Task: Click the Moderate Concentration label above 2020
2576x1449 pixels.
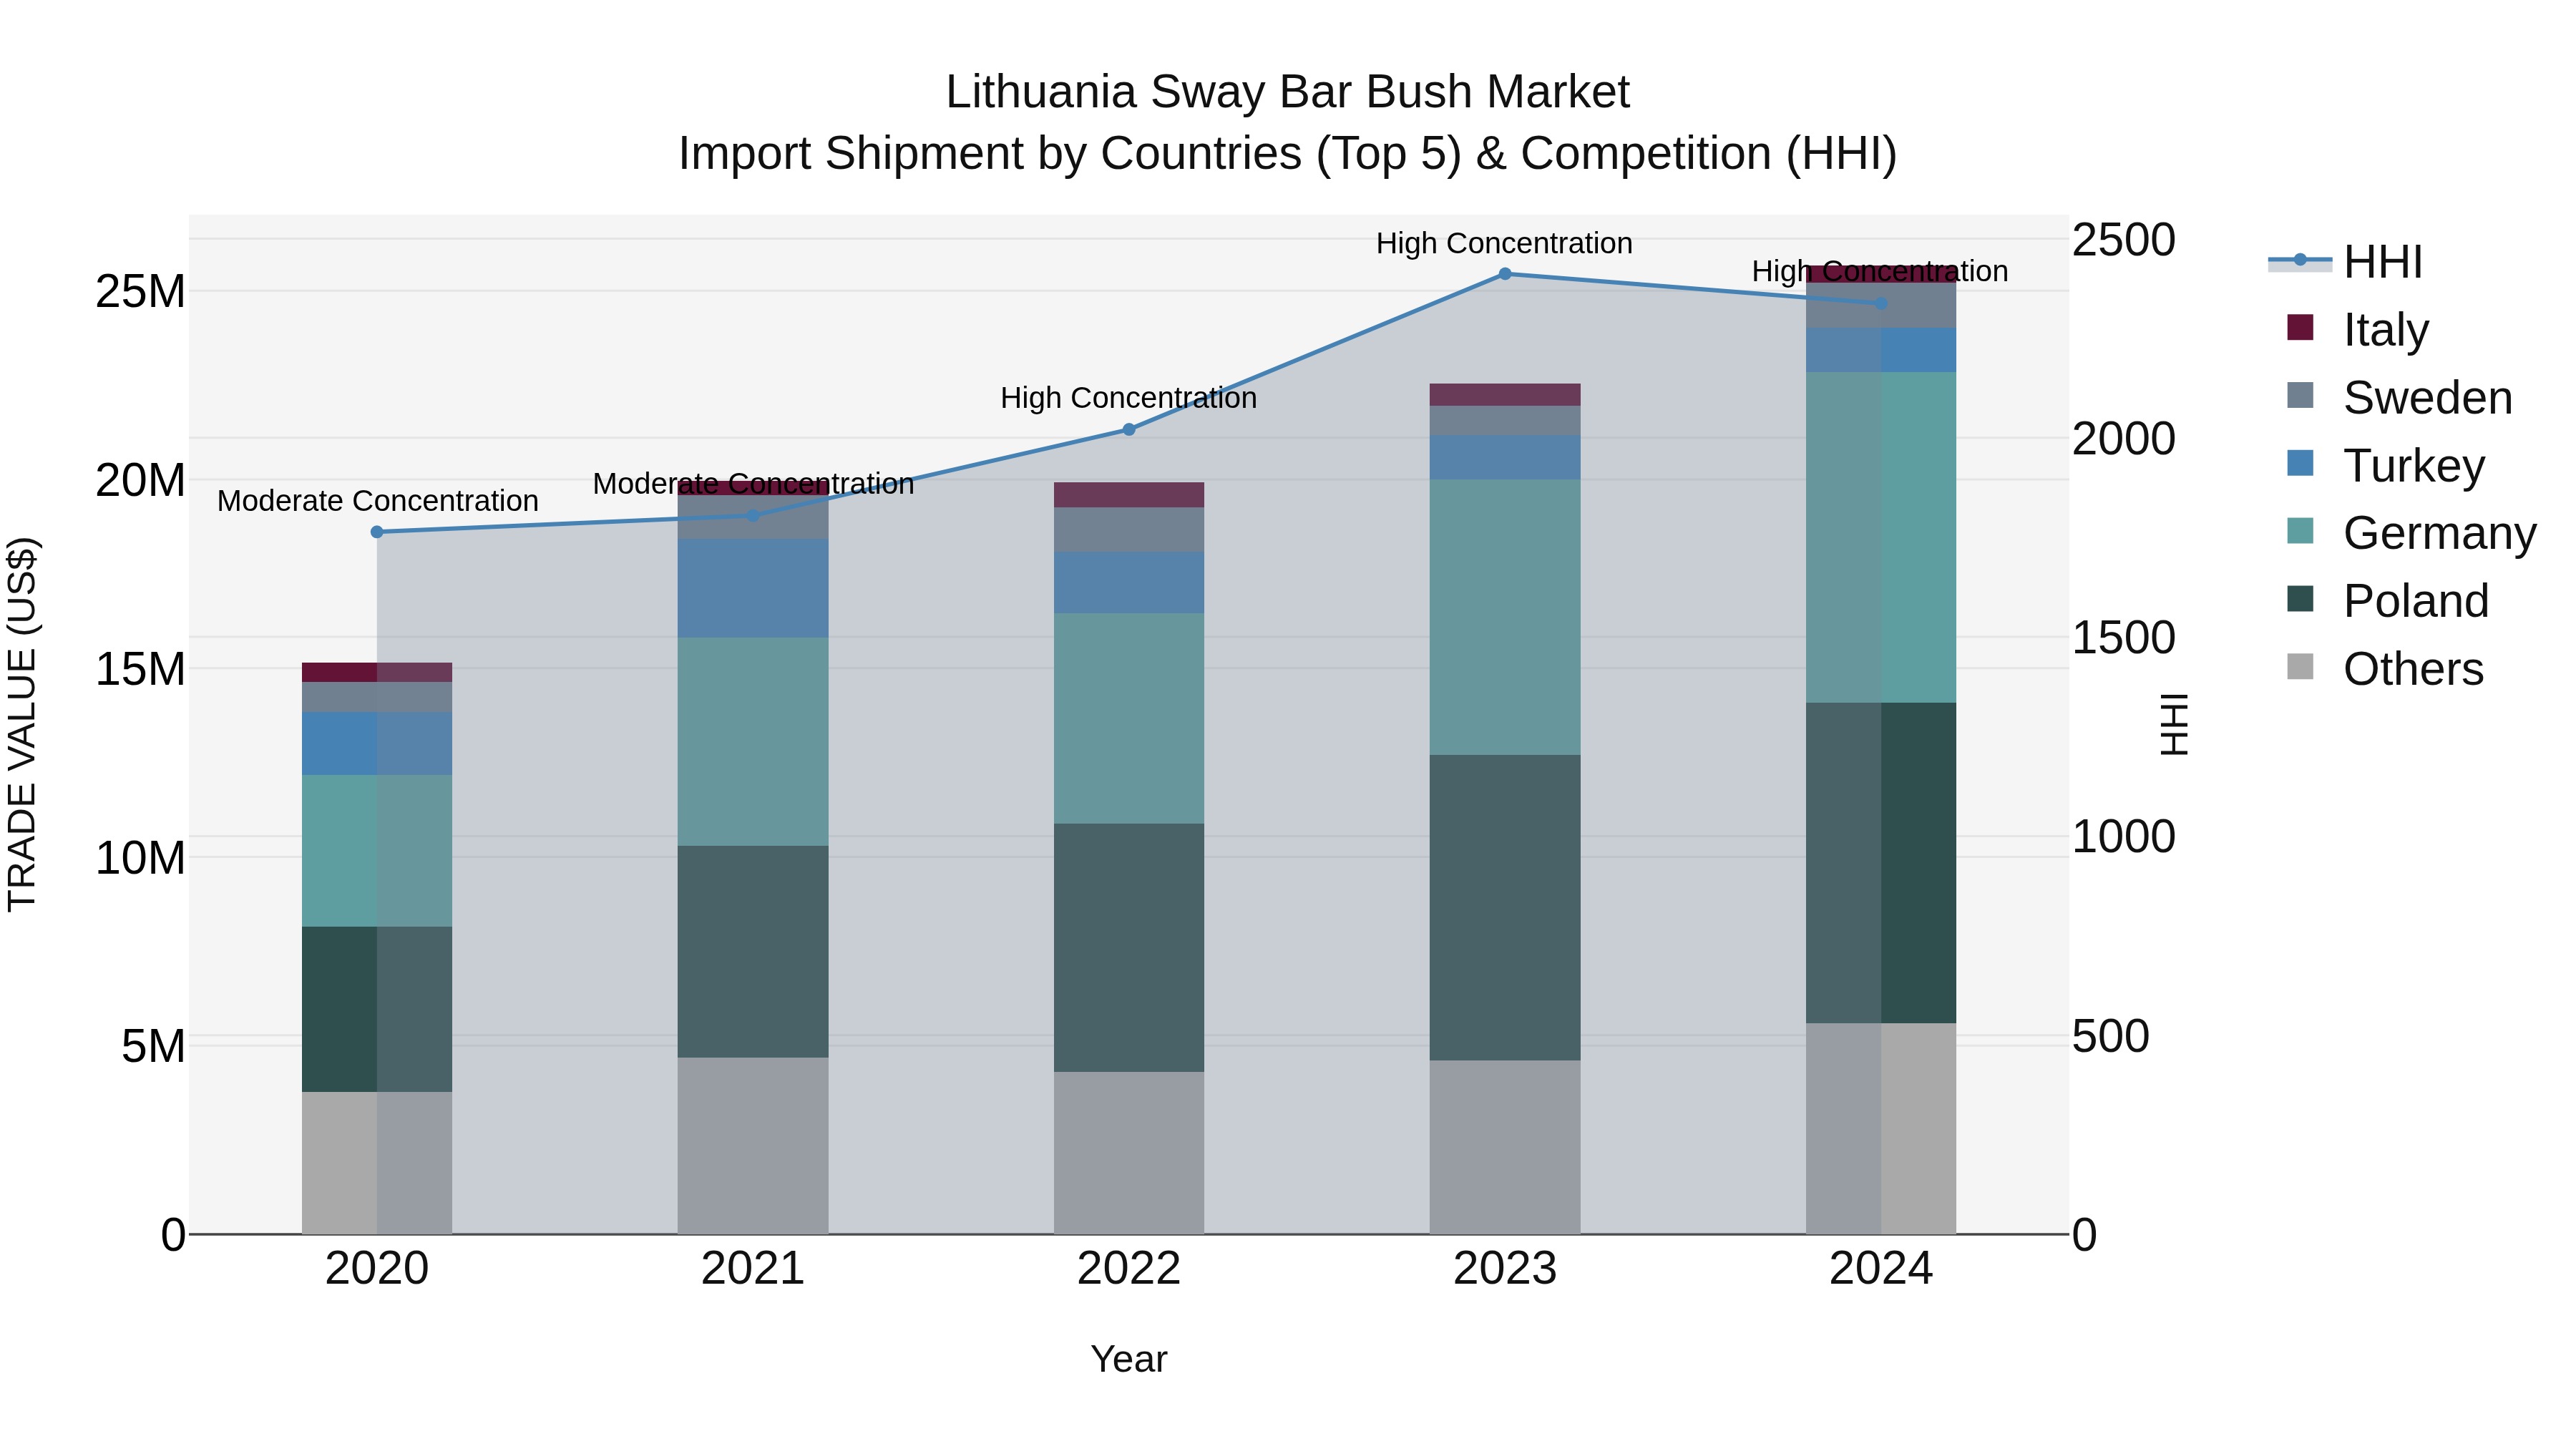Action: pos(377,501)
